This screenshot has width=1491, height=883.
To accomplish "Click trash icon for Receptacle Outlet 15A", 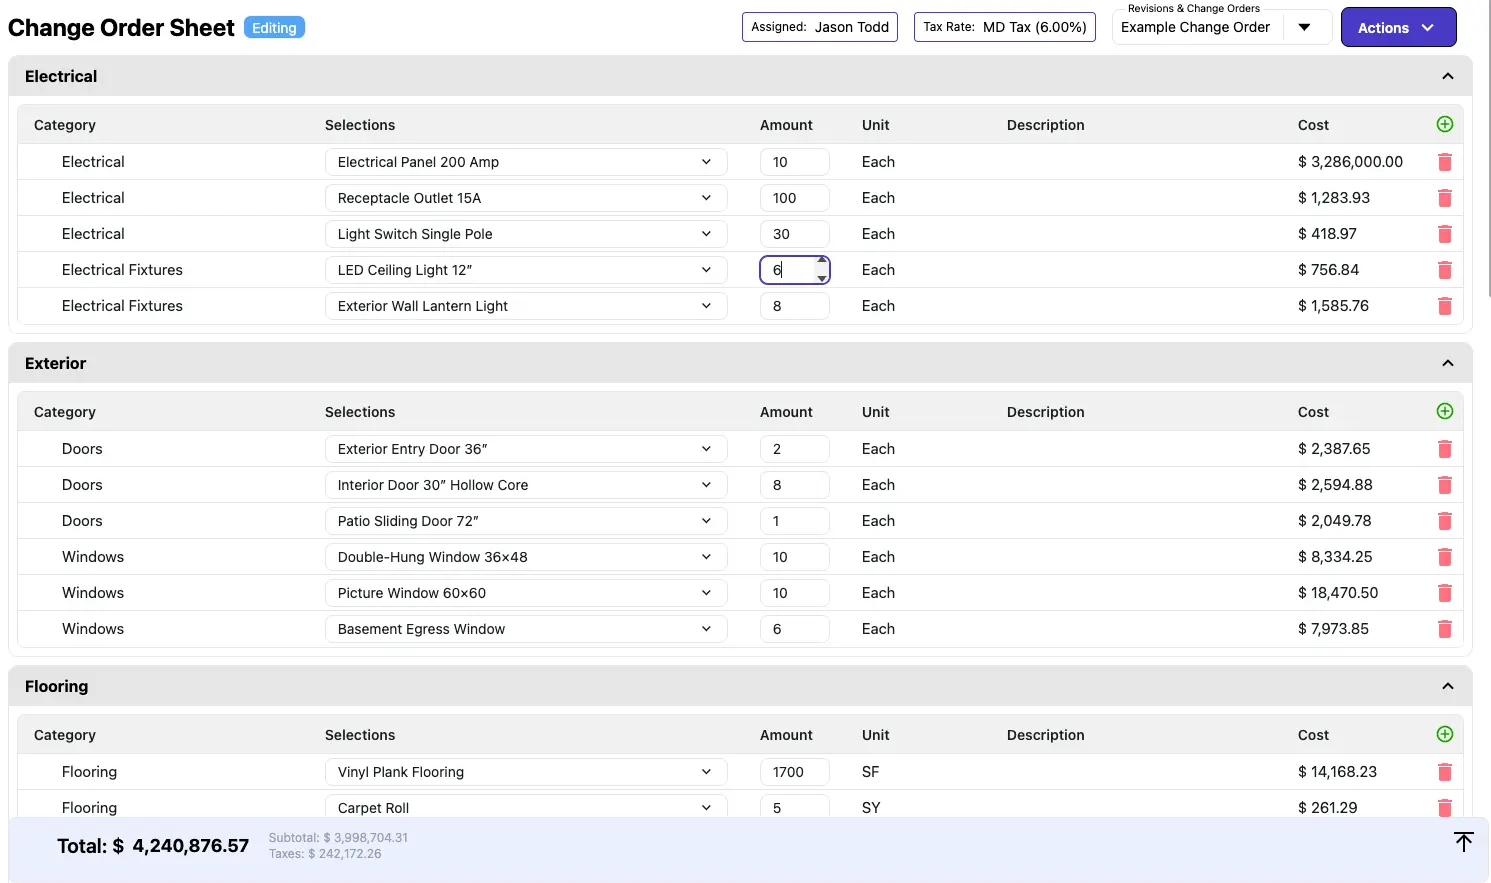I will coord(1444,198).
